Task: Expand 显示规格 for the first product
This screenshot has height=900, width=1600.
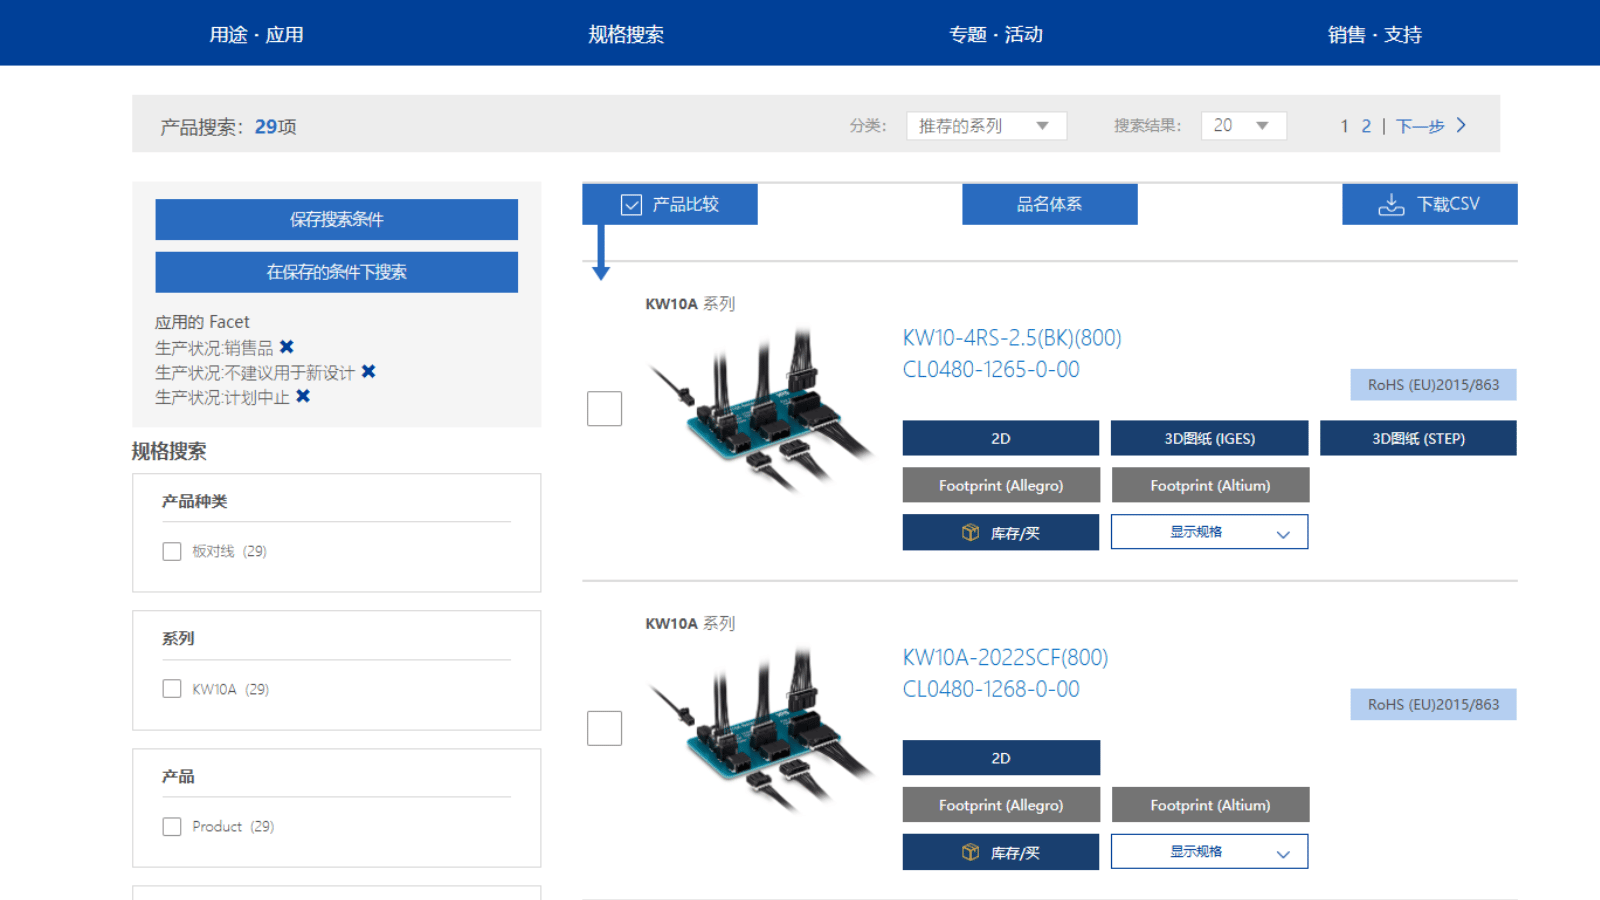Action: click(x=1209, y=531)
